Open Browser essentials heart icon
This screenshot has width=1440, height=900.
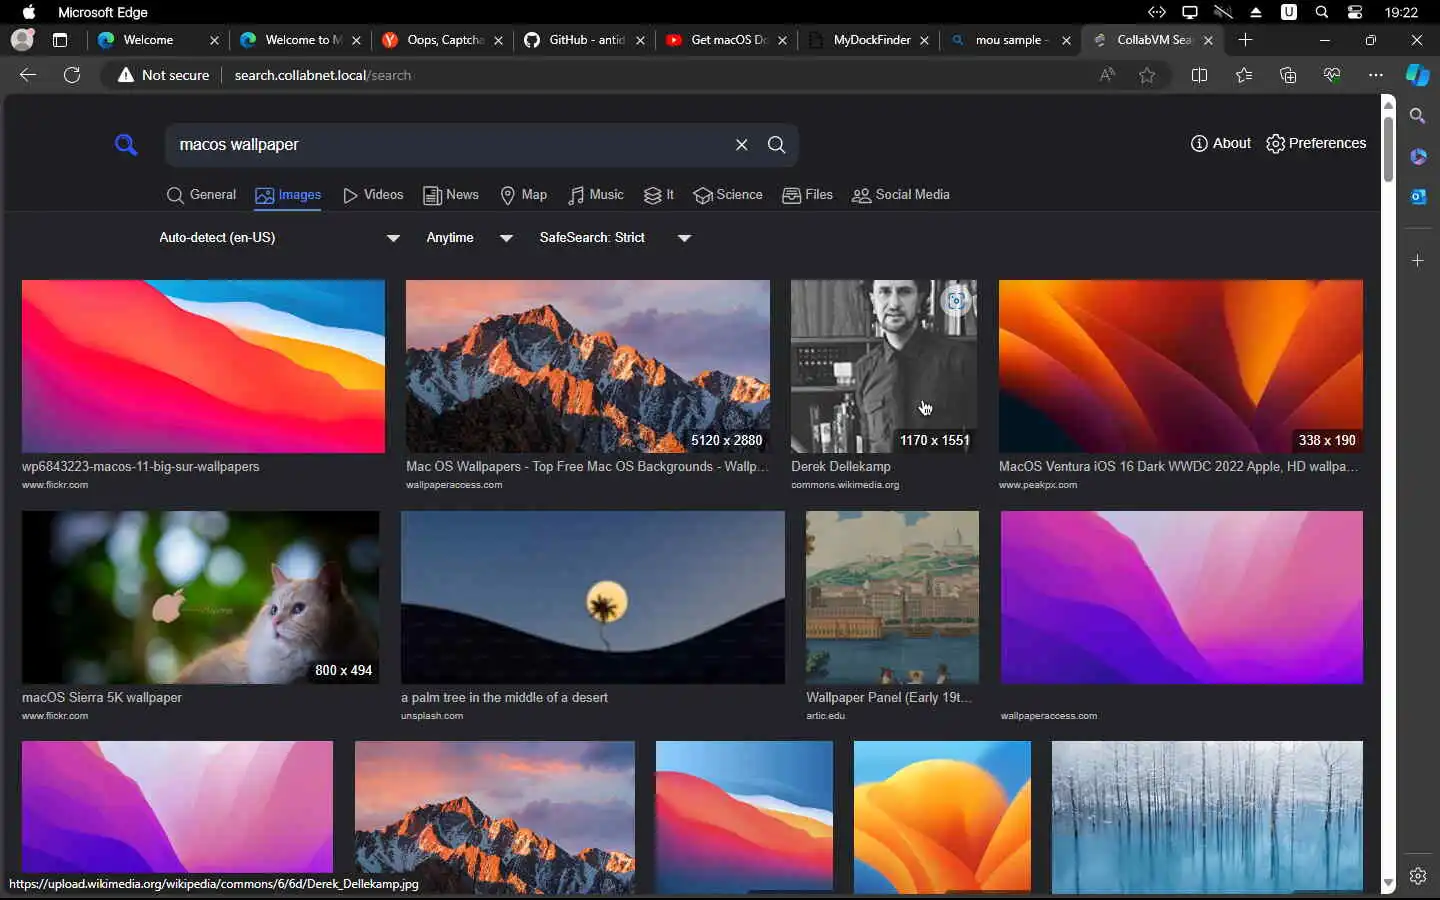(x=1332, y=75)
